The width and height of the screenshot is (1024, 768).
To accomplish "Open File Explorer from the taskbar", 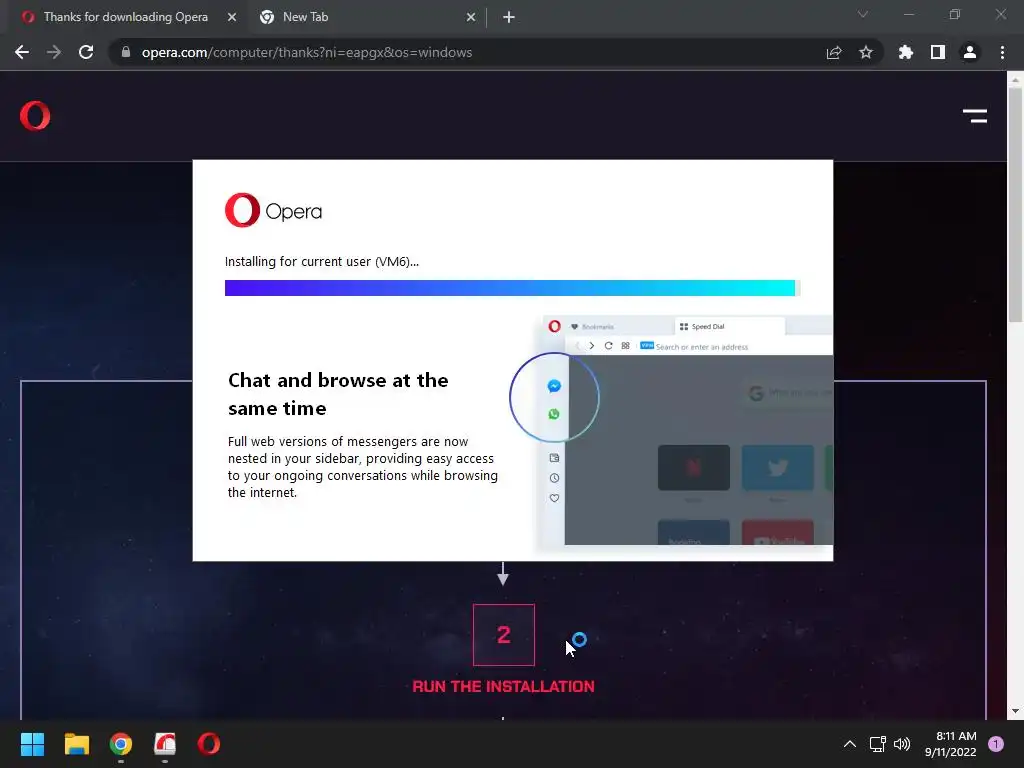I will pyautogui.click(x=76, y=744).
